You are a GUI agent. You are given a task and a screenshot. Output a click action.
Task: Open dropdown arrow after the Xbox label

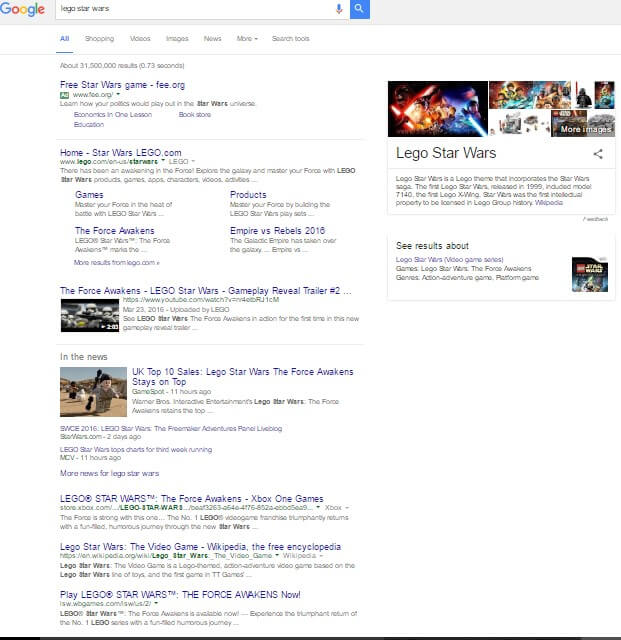(347, 507)
